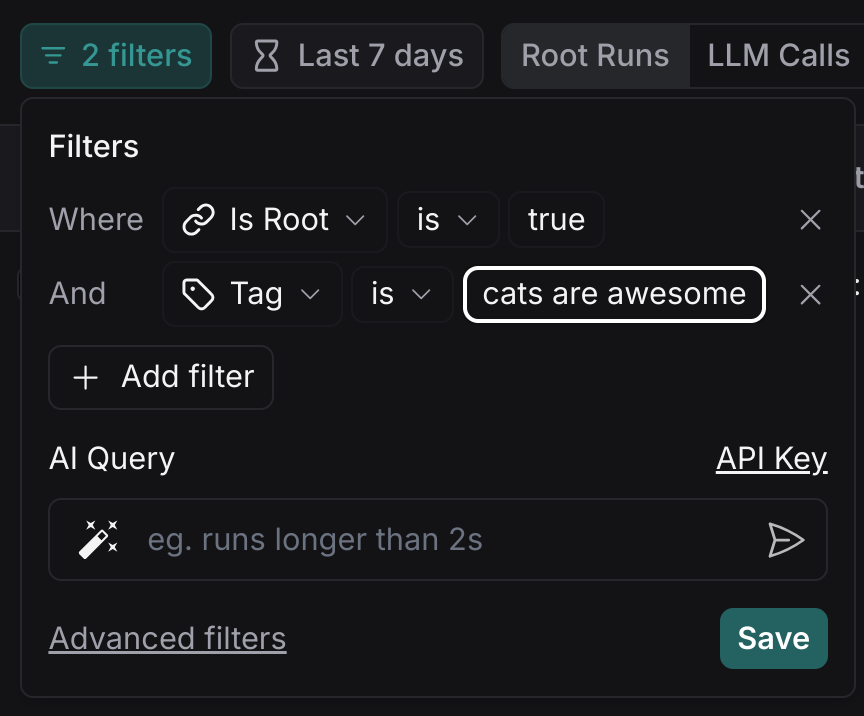Open the 'is' operator dropdown for Tag

402,294
